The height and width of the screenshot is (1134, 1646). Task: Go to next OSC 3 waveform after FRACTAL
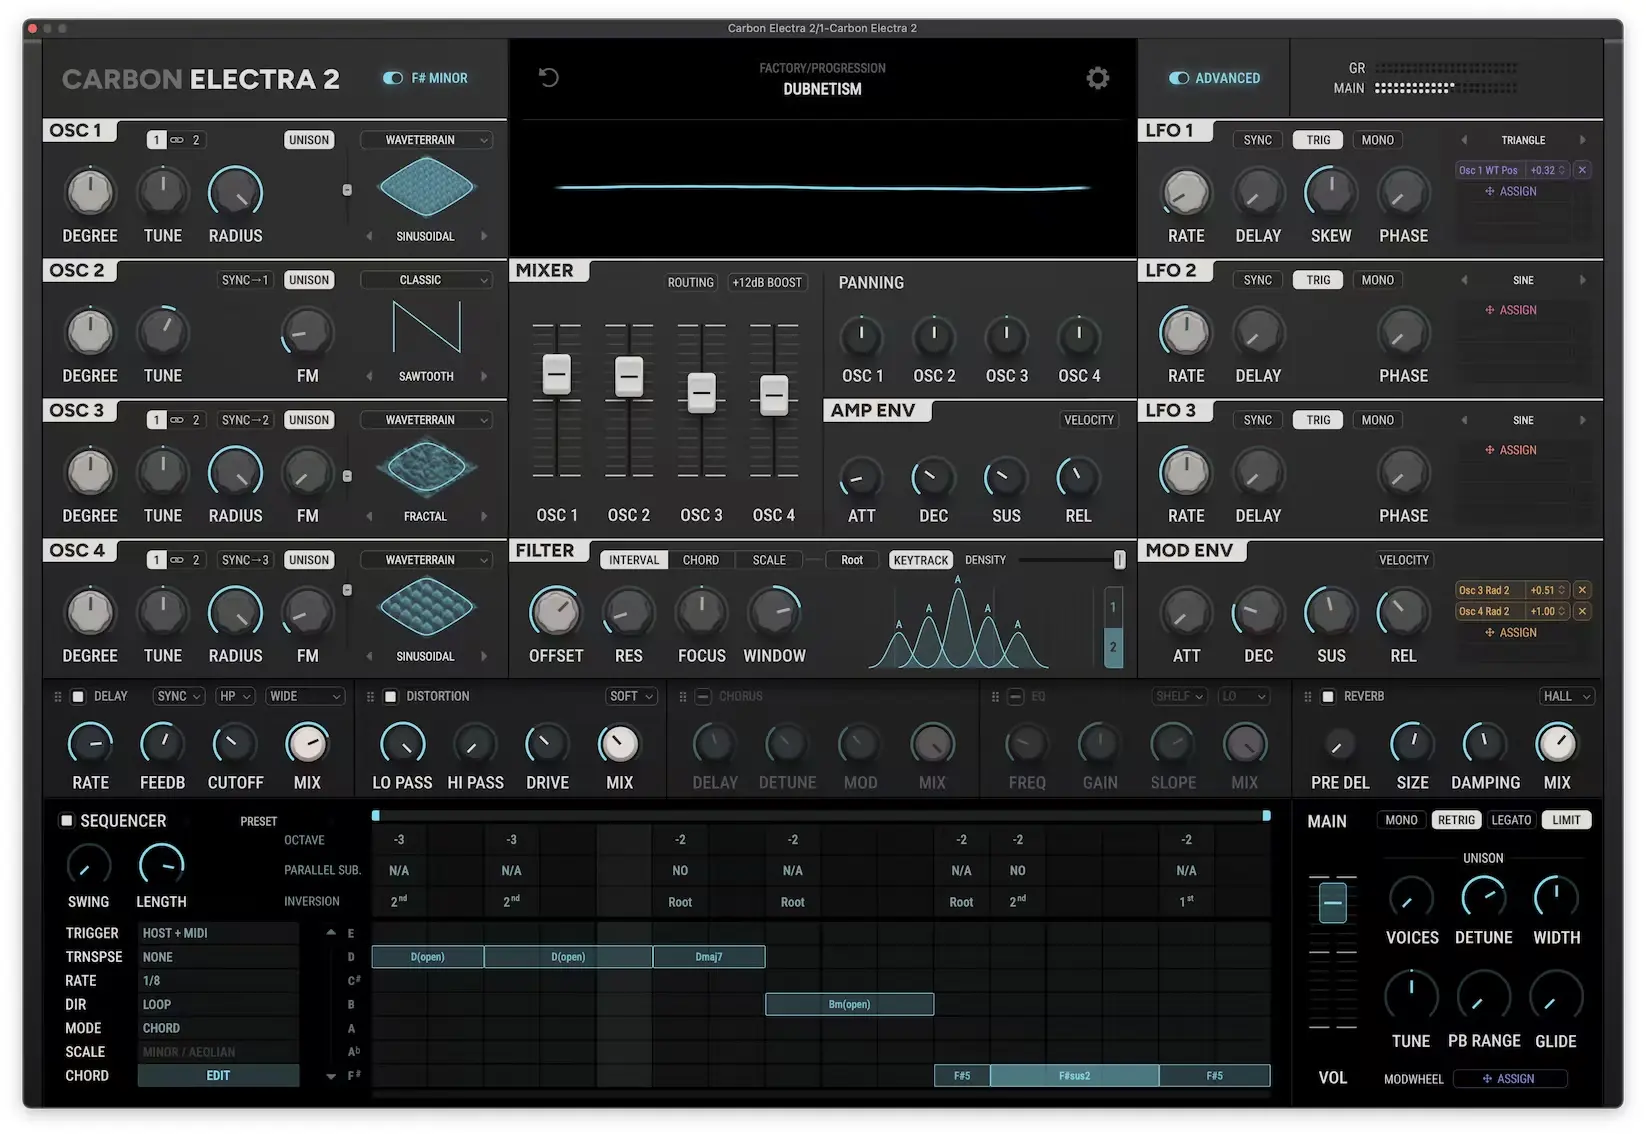tap(484, 516)
